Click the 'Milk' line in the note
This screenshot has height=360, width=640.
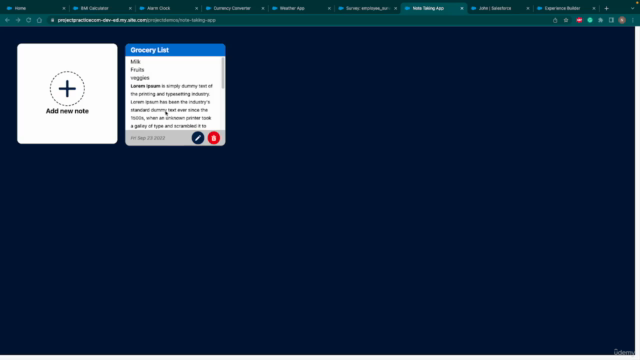[136, 62]
